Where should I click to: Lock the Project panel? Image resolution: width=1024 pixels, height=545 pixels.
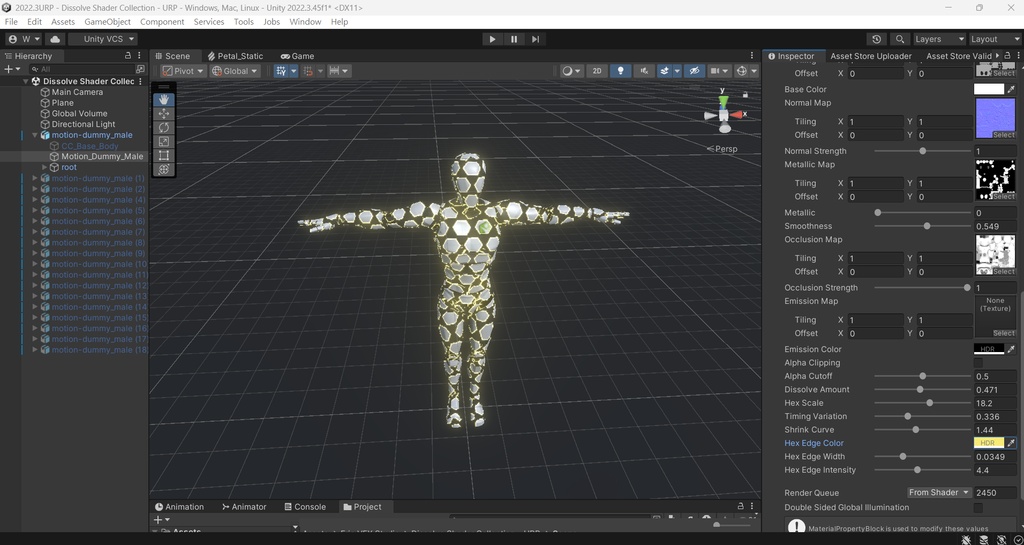coord(741,506)
